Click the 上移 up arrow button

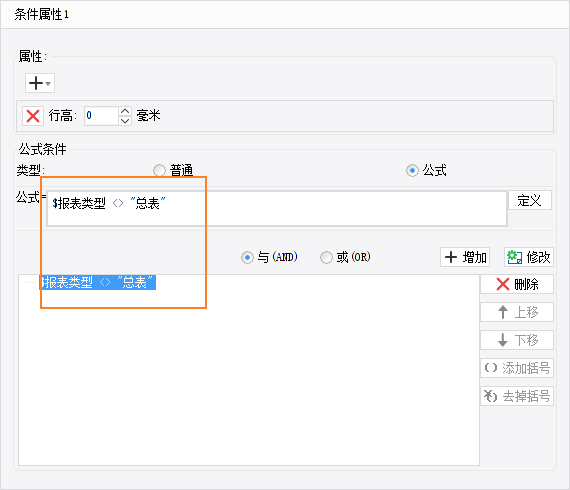517,312
